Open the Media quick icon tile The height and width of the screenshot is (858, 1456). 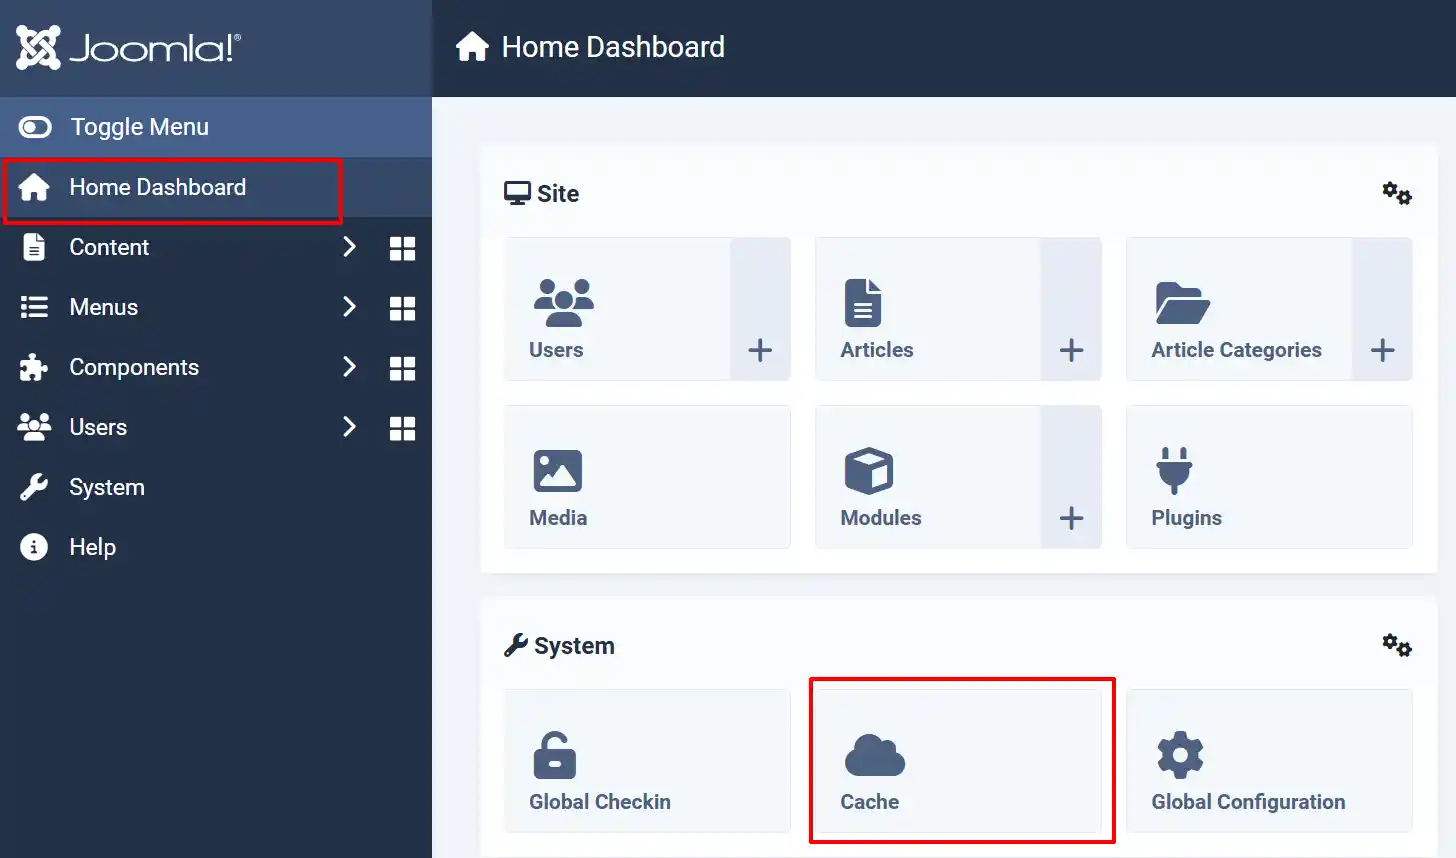click(647, 477)
